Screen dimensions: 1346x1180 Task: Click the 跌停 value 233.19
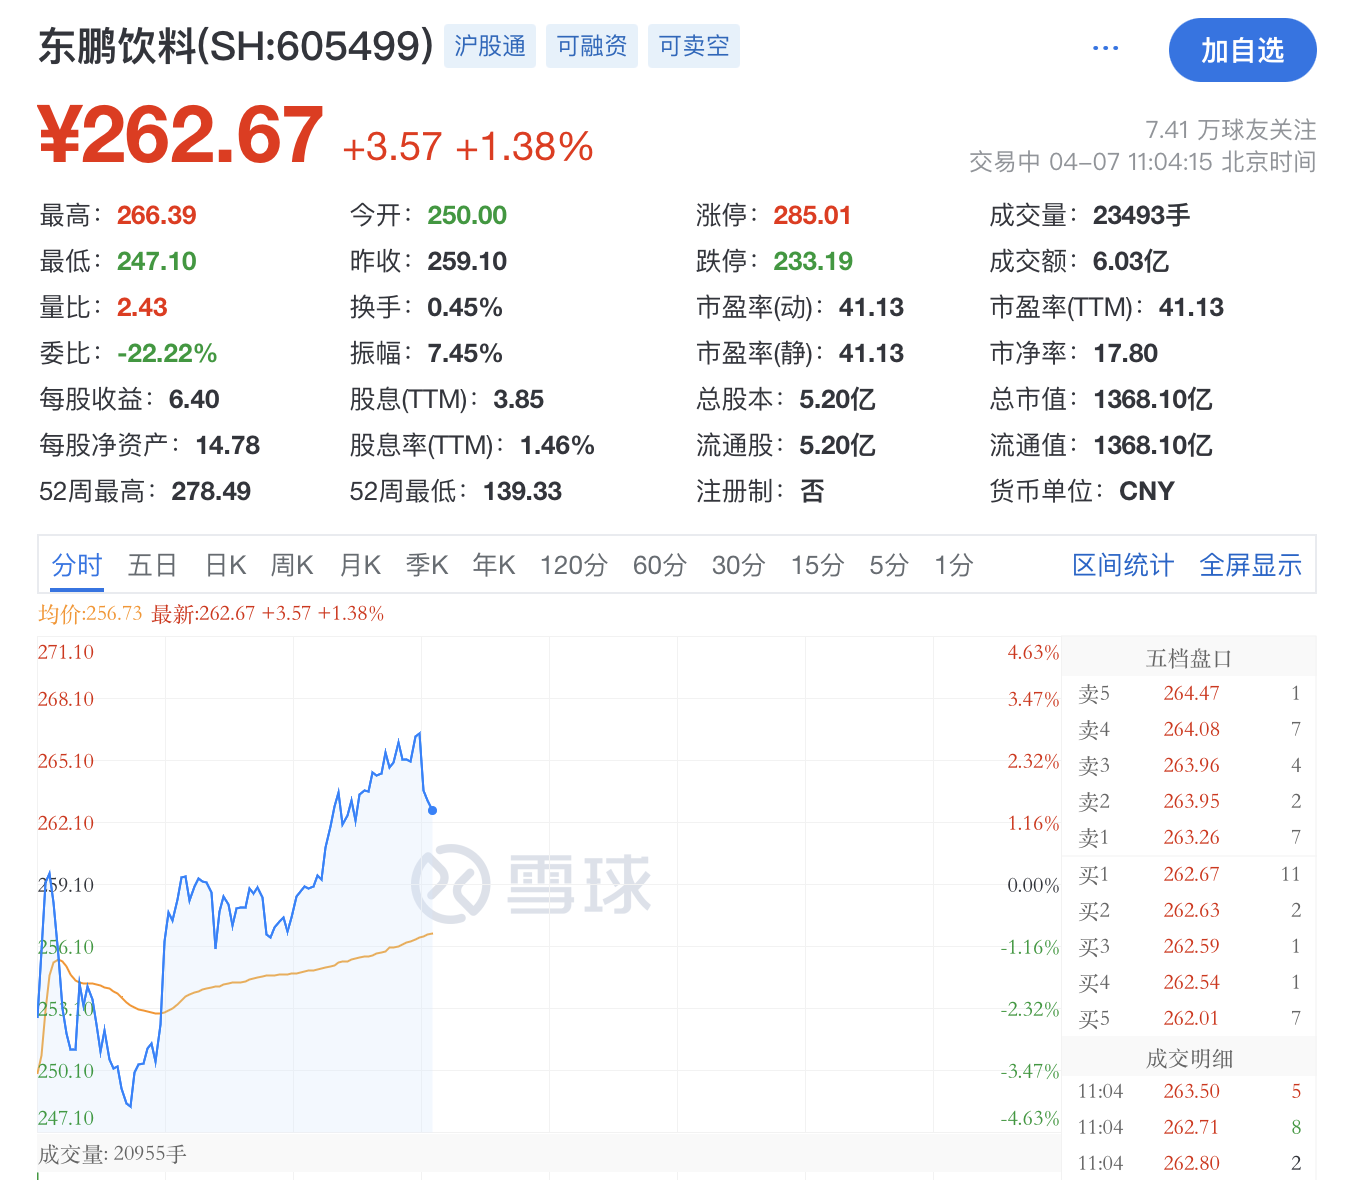[x=813, y=261]
